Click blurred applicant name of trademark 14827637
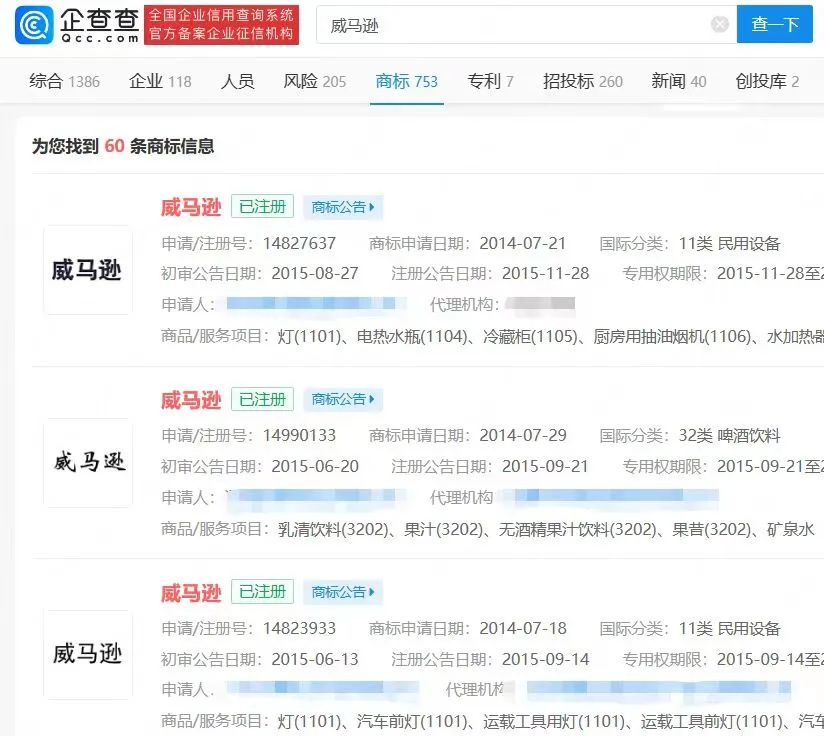The height and width of the screenshot is (736, 824). 315,304
